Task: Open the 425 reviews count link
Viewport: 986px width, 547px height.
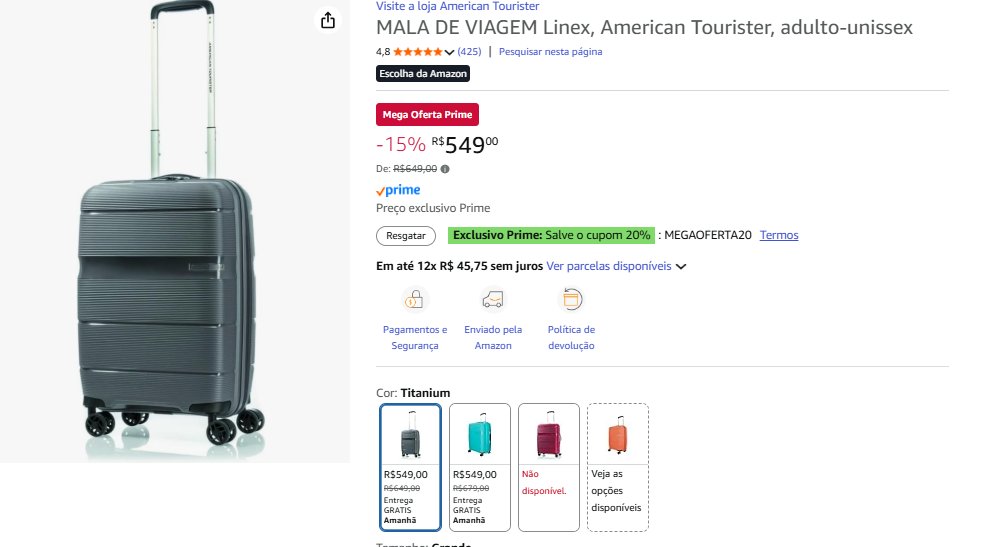Action: click(x=469, y=52)
